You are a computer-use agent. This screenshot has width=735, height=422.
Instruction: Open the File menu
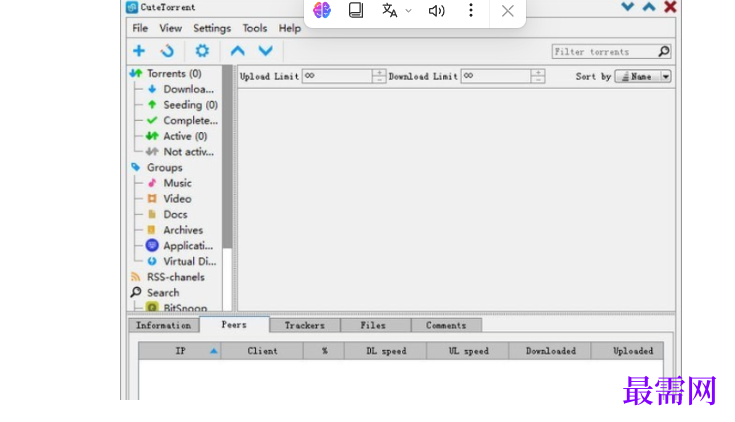140,28
